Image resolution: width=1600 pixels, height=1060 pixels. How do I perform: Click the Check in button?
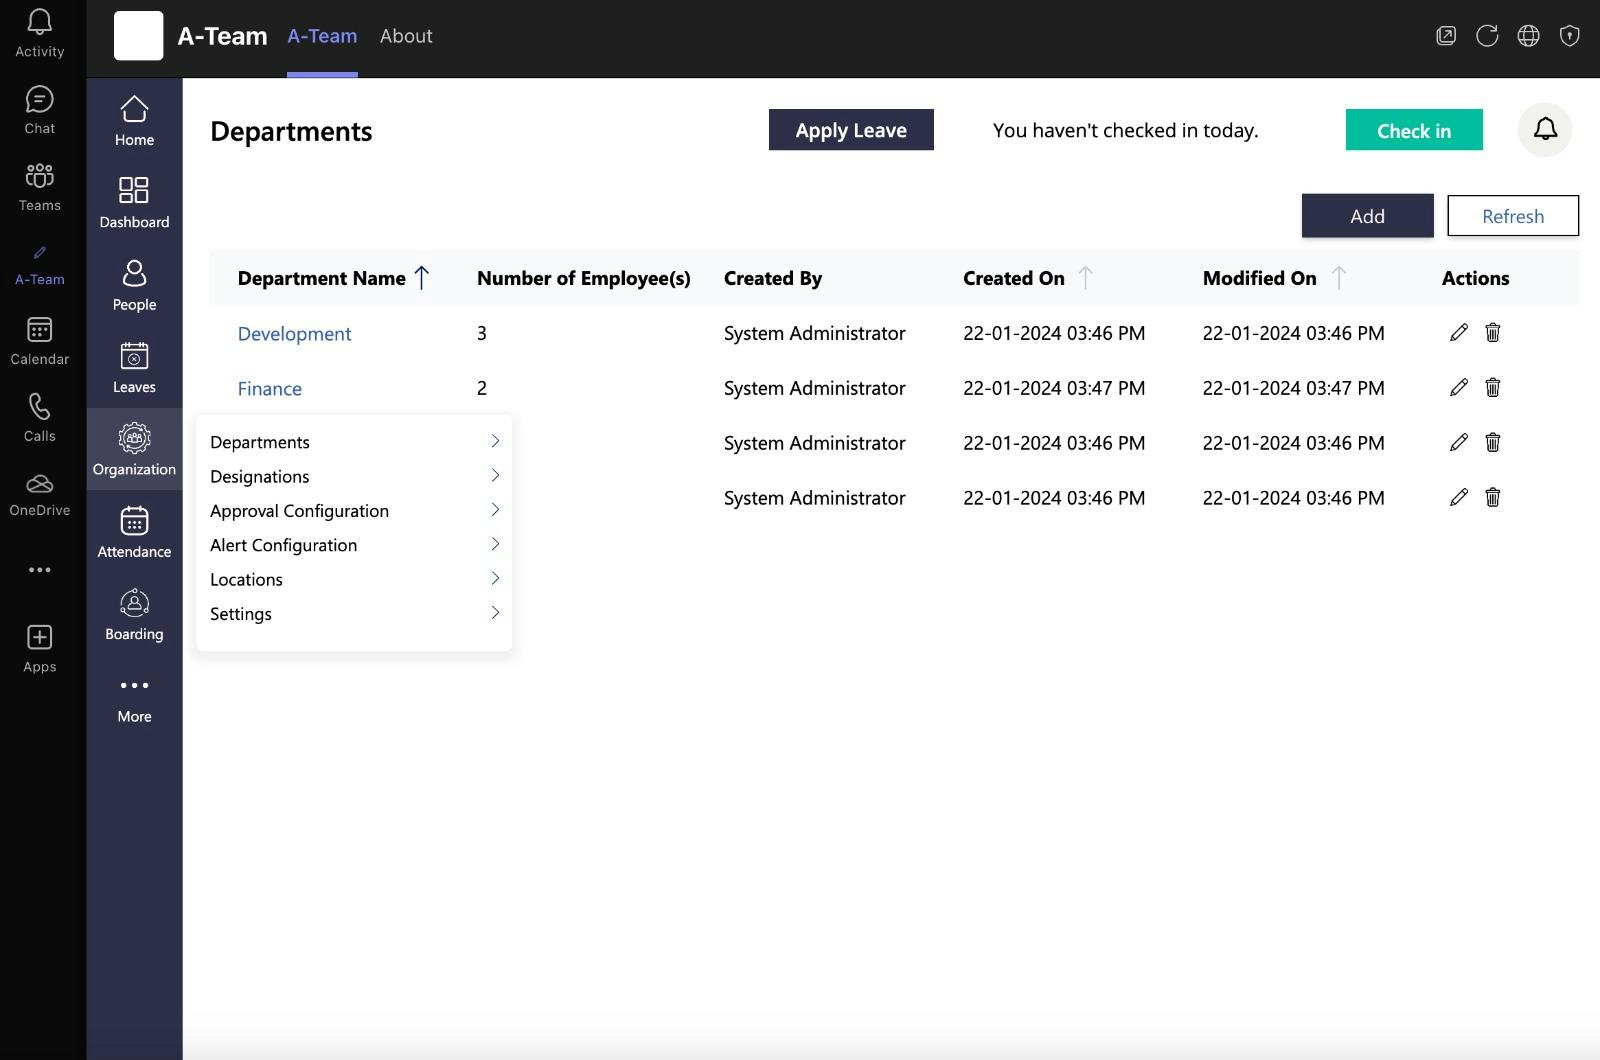pos(1413,130)
